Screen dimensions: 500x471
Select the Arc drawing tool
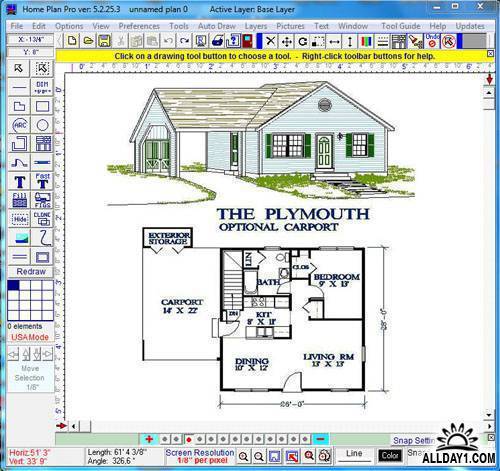(x=19, y=125)
